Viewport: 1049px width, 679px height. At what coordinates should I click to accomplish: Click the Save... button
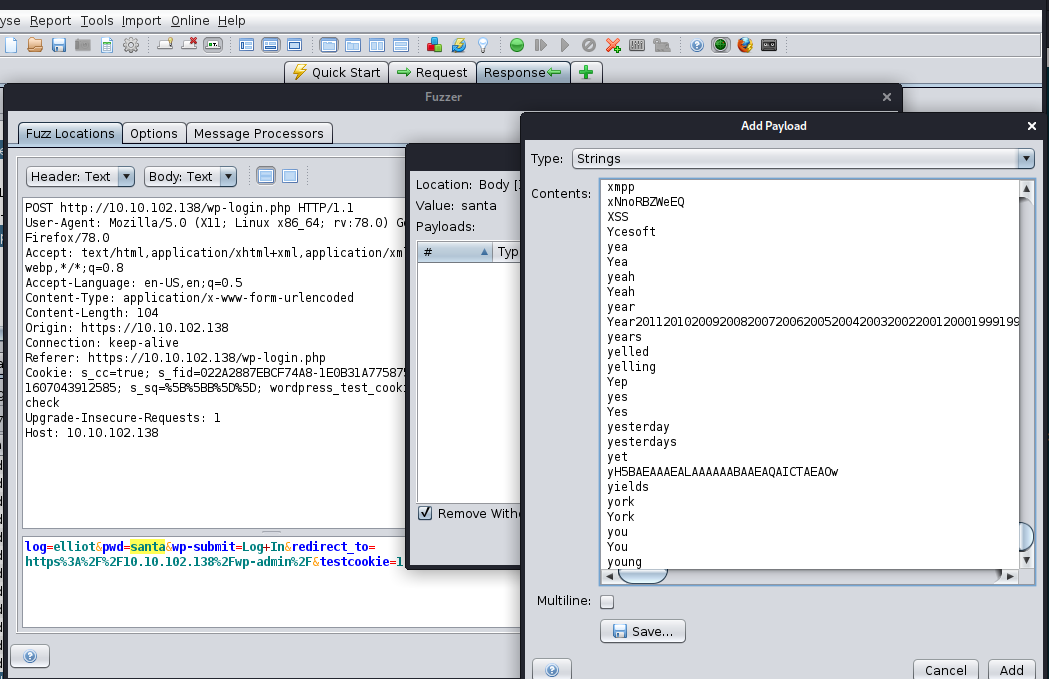coord(643,631)
